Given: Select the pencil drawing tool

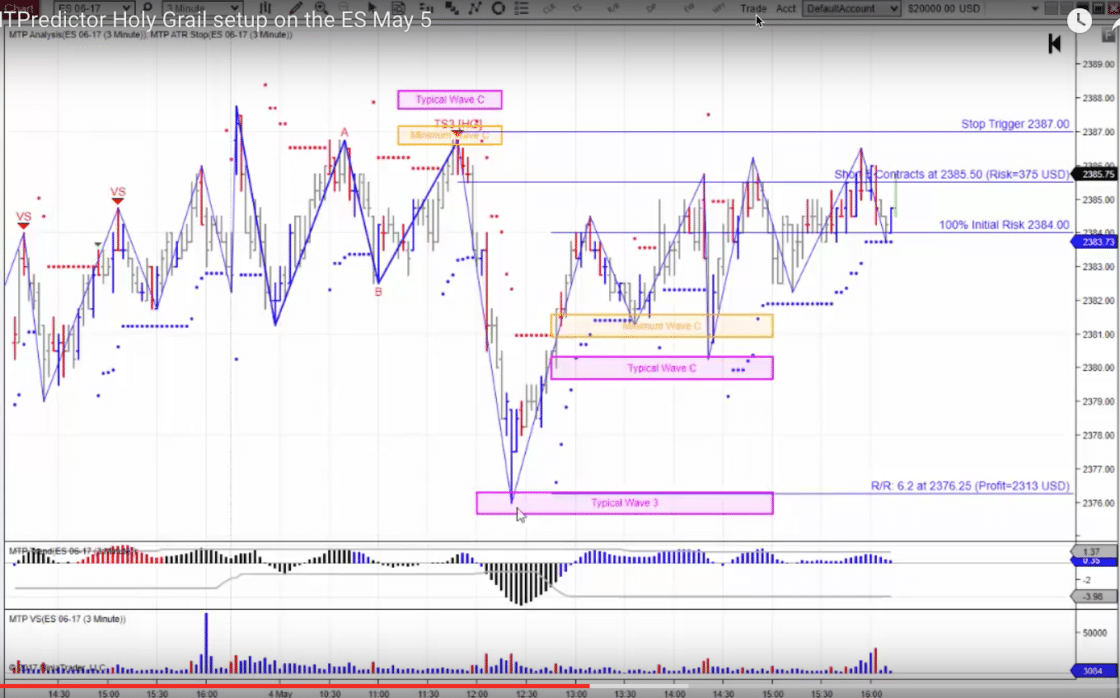Looking at the screenshot, I should [296, 8].
